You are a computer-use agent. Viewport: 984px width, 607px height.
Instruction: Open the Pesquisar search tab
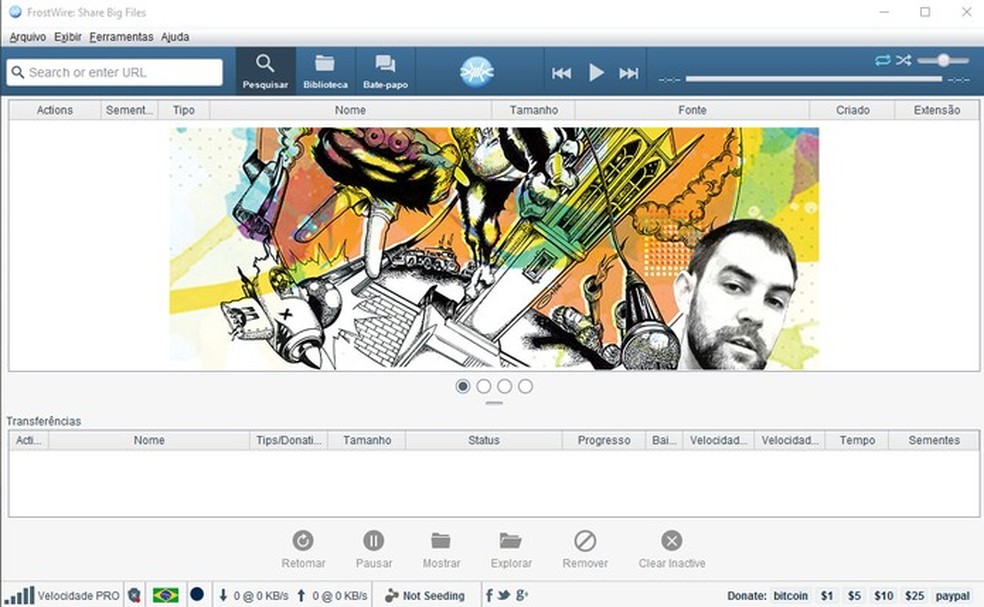[x=265, y=72]
